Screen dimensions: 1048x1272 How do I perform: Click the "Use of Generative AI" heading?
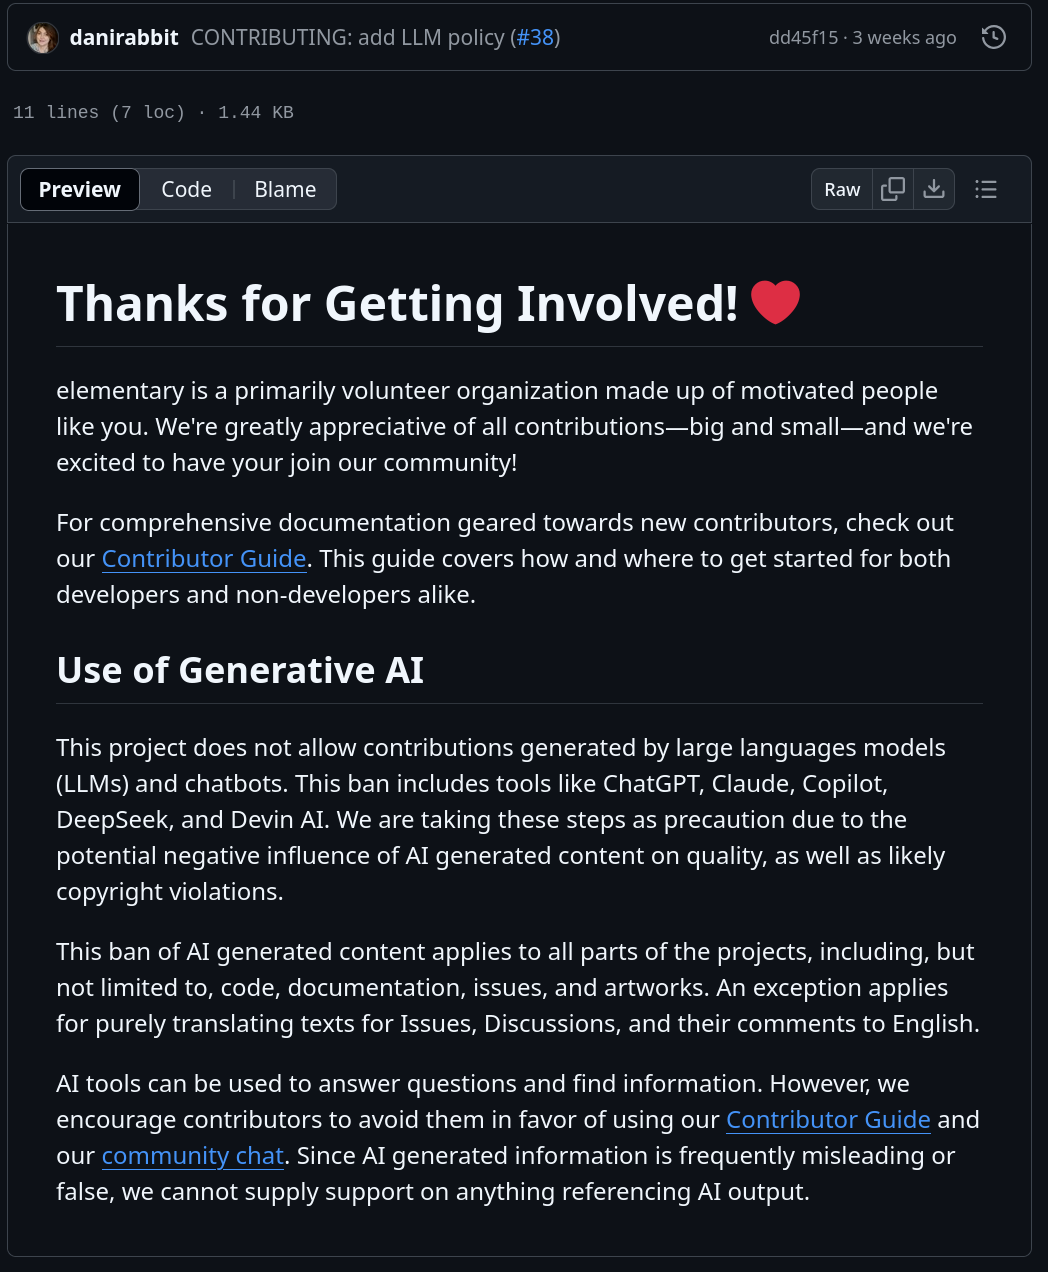240,670
